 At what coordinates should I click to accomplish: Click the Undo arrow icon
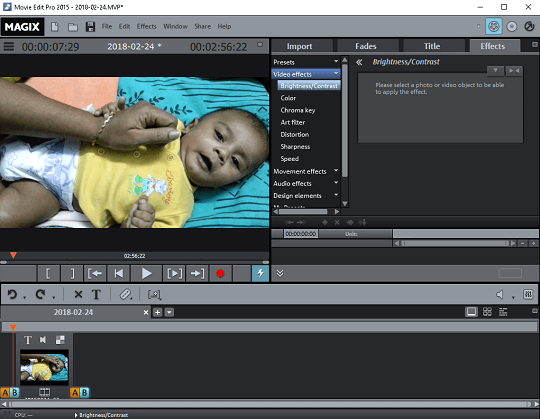tap(12, 294)
